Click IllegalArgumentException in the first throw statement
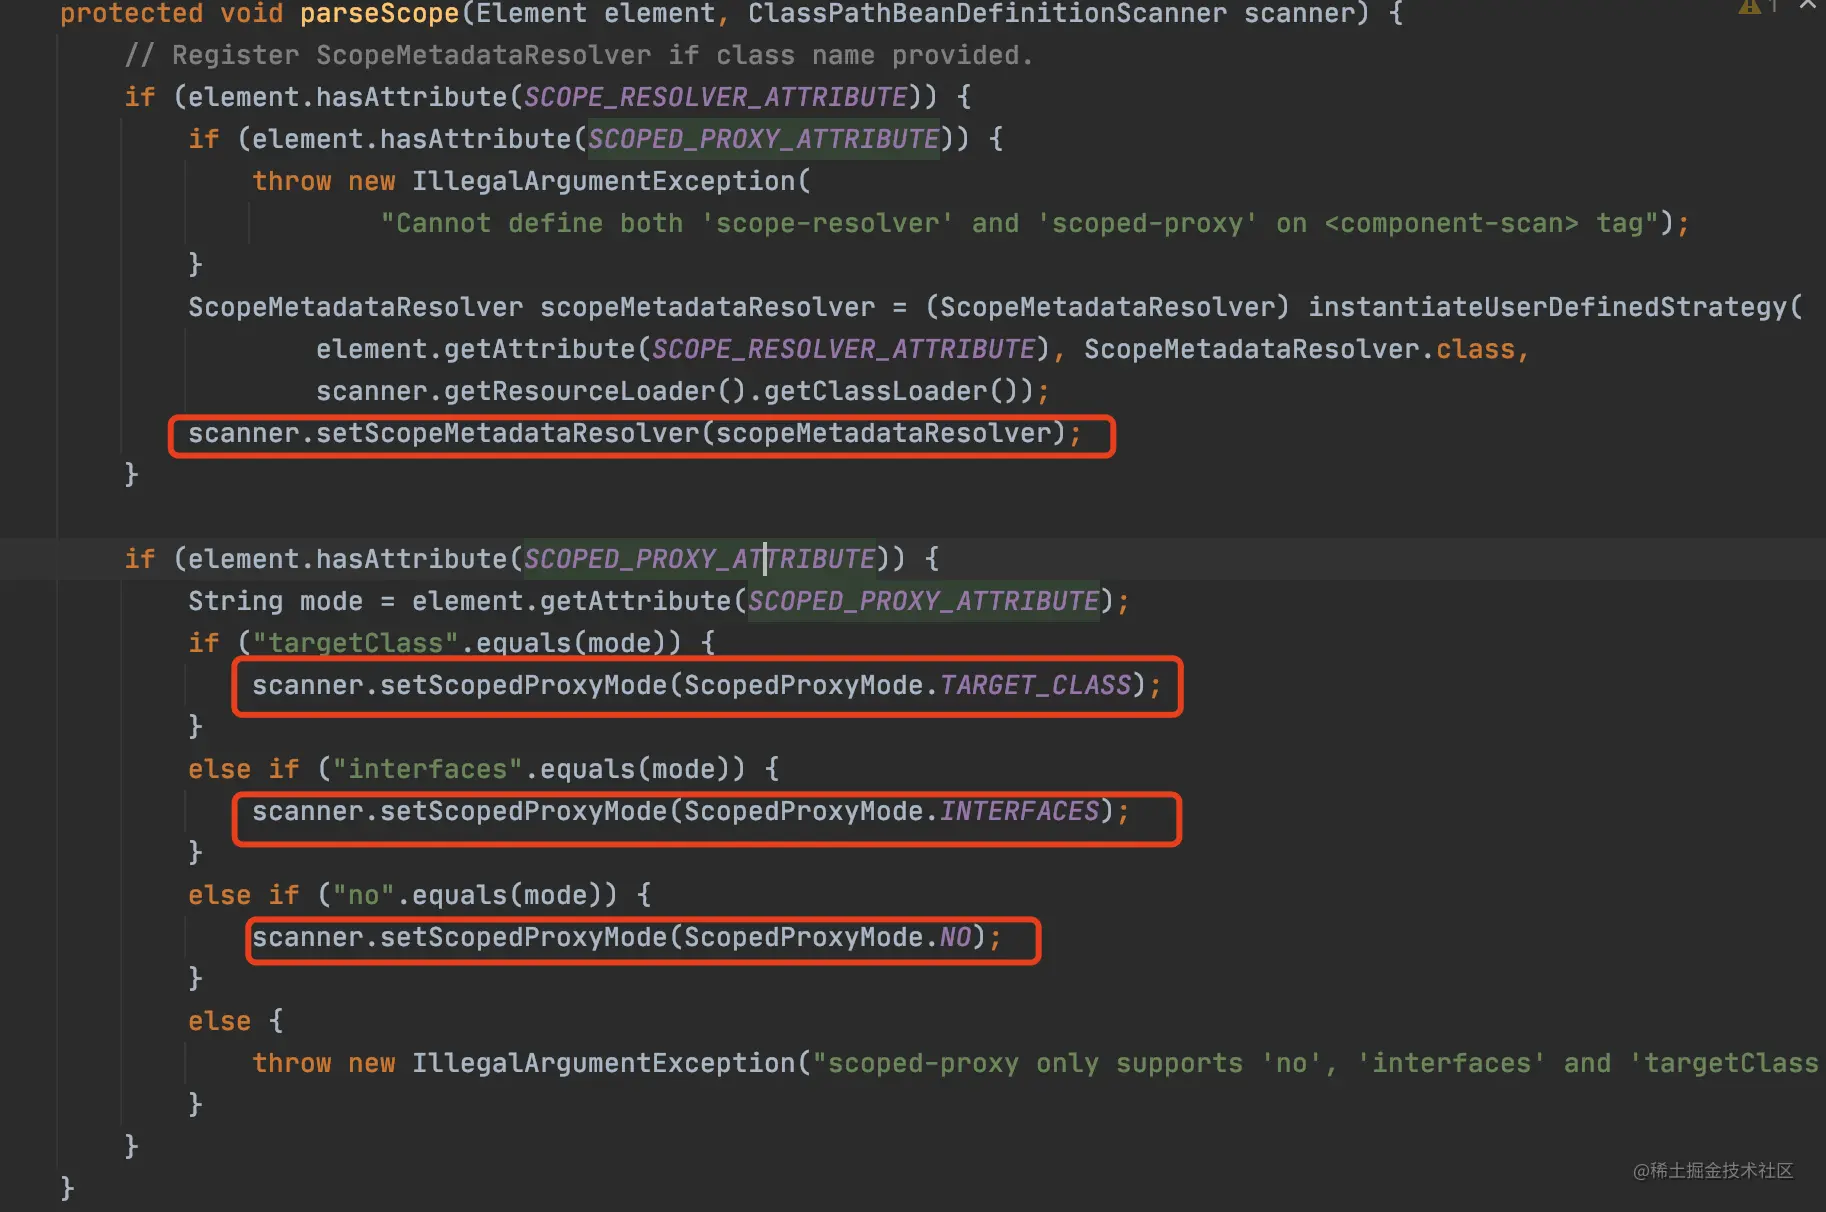Viewport: 1826px width, 1212px height. [x=603, y=181]
